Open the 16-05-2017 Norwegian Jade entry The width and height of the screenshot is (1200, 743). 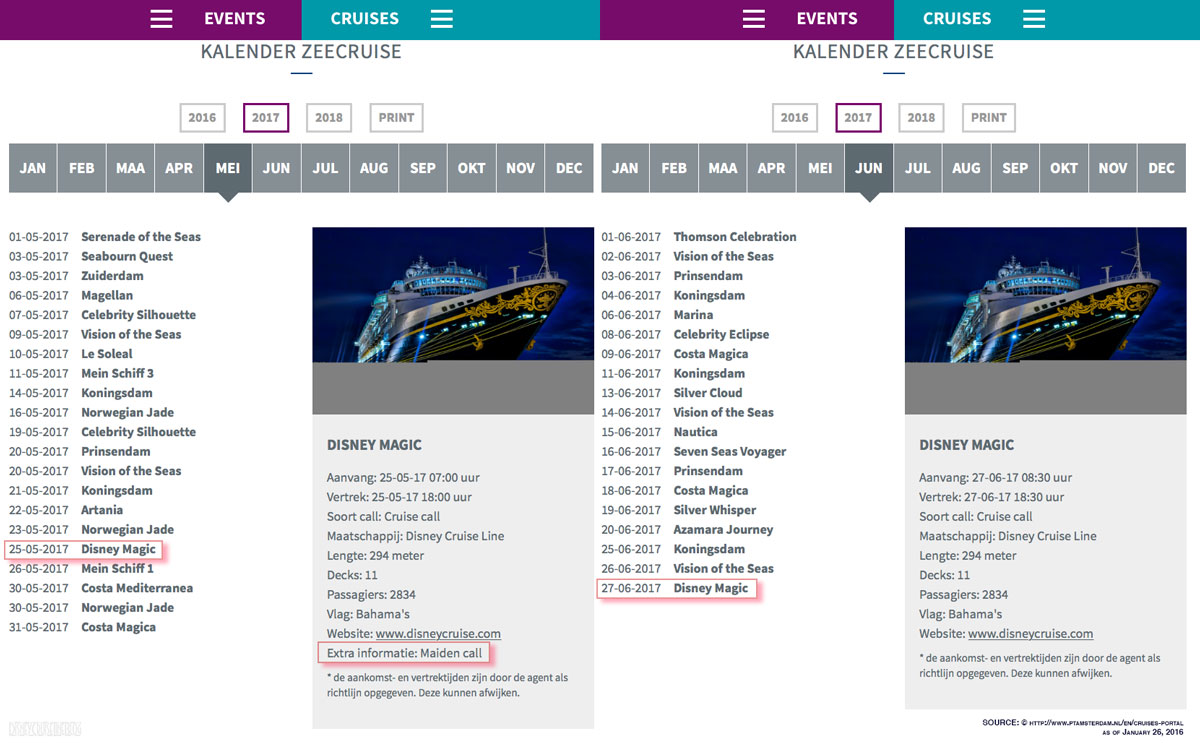[x=92, y=412]
